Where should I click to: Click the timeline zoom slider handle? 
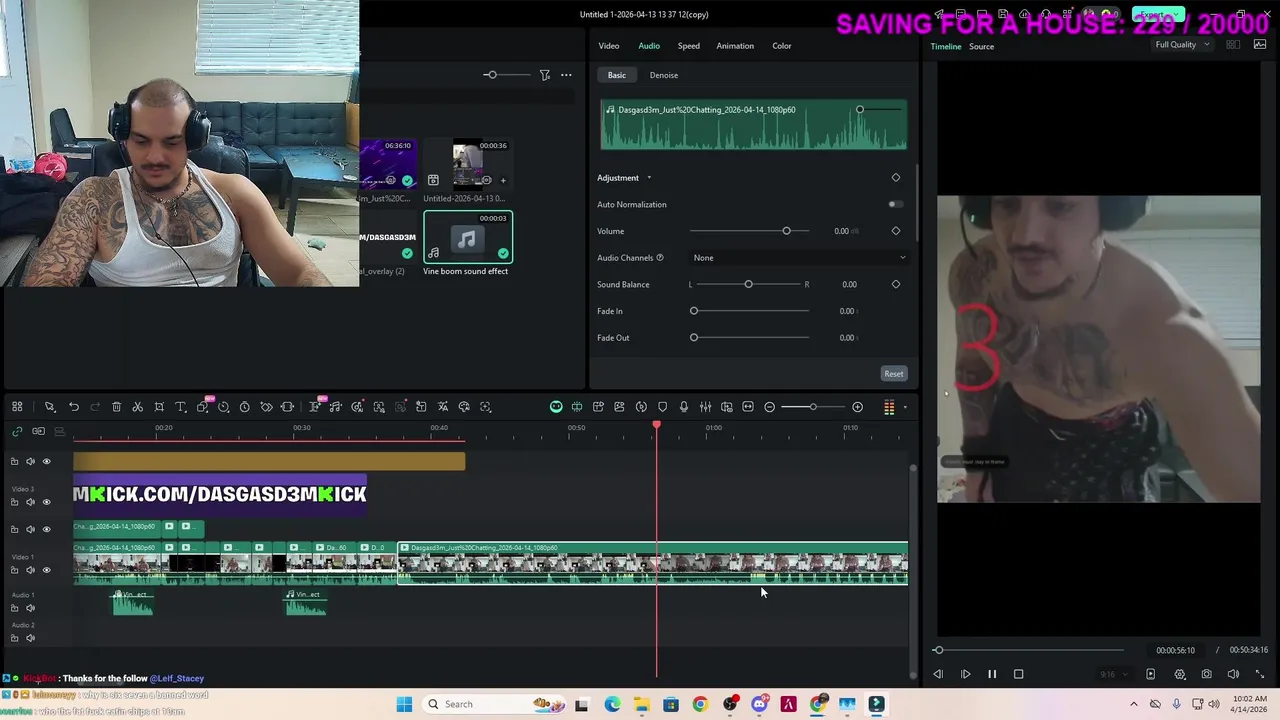pos(813,407)
